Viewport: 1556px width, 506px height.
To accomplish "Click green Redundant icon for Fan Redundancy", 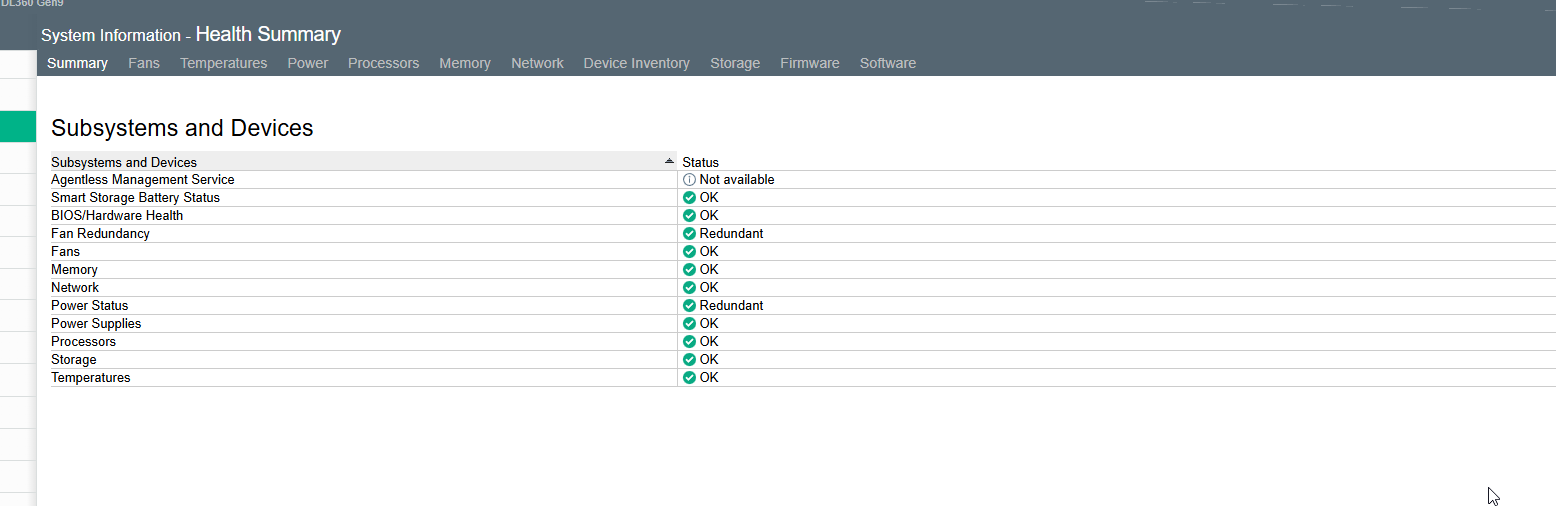I will (689, 234).
